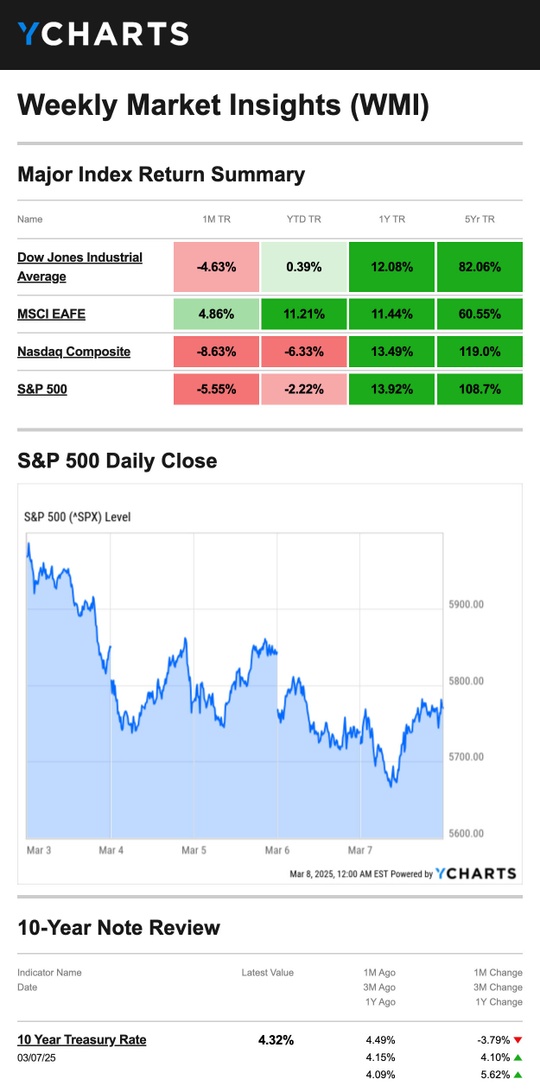540x1092 pixels.
Task: Click the YCharts logo in header
Action: (x=103, y=33)
